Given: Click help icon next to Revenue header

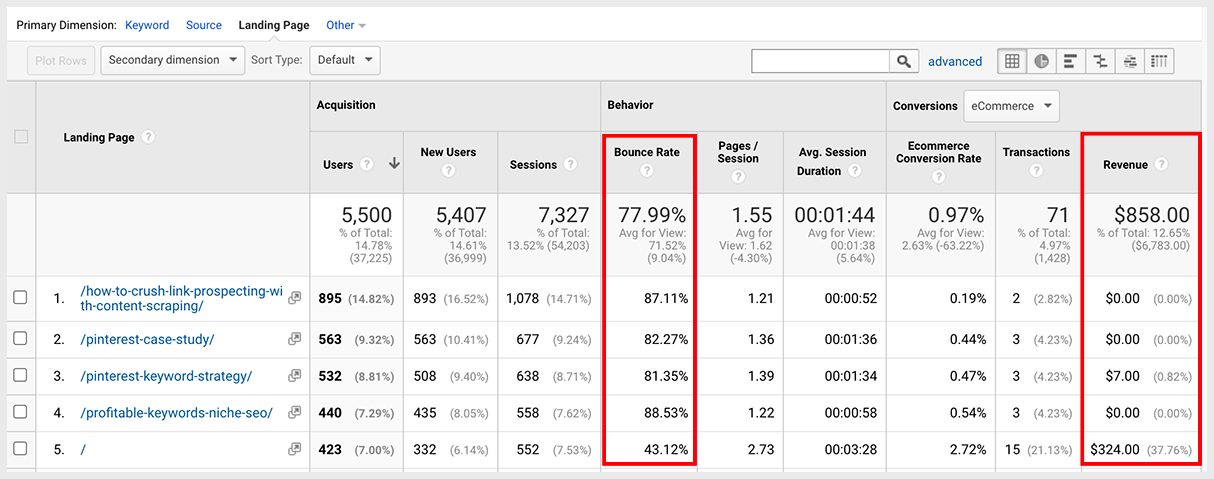Looking at the screenshot, I should [1161, 164].
